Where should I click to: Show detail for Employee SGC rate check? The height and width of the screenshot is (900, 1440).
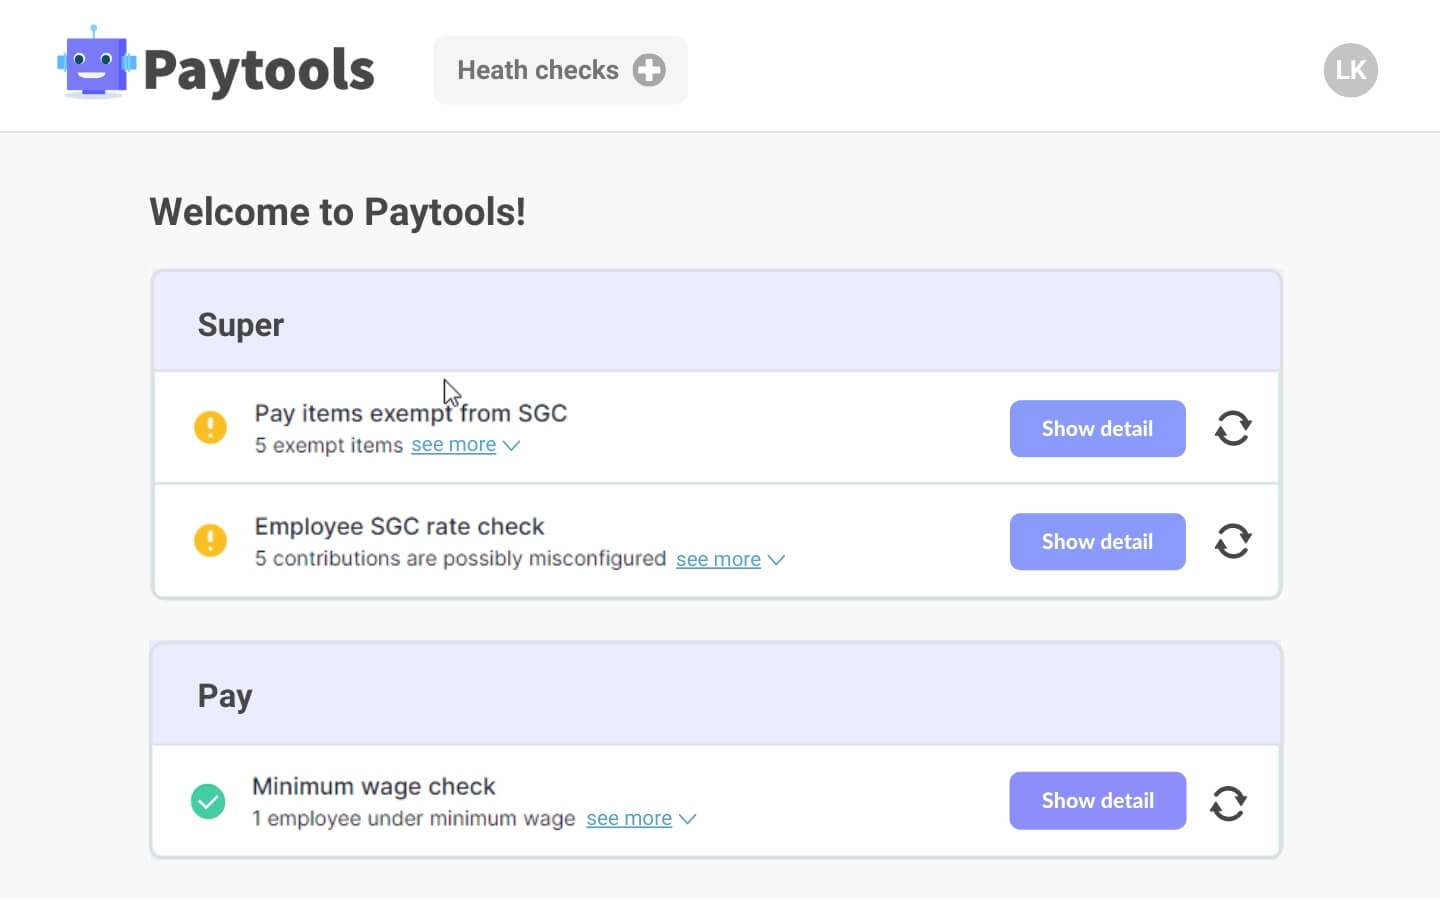[1097, 541]
